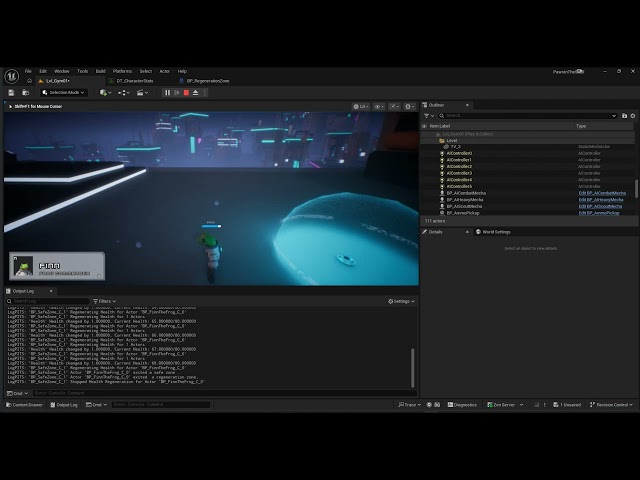
Task: Open the viewport Show eye dropdown
Action: (x=379, y=107)
